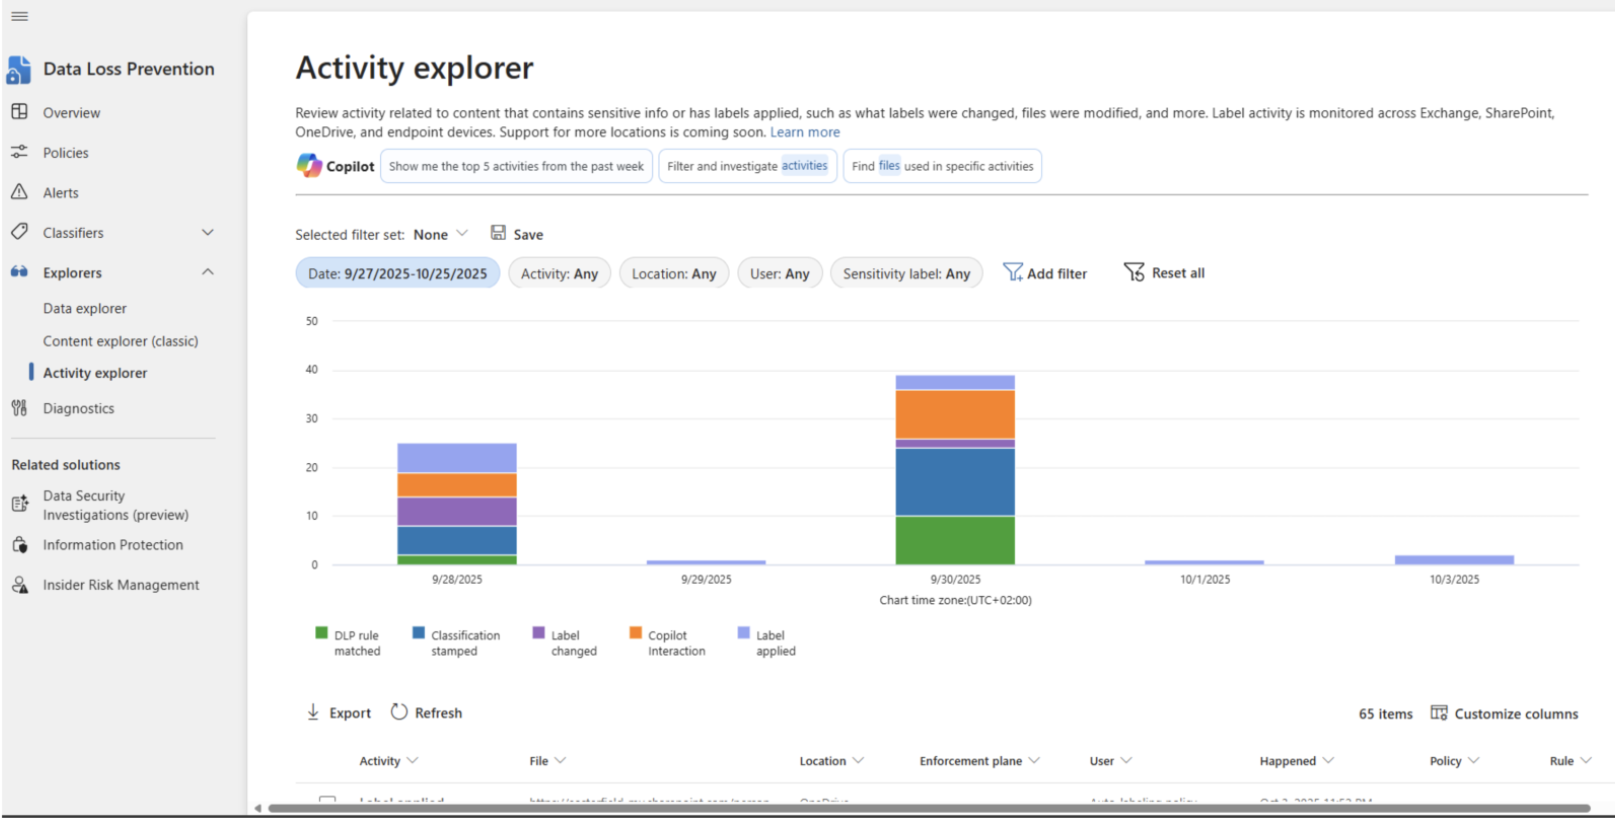Open Alerts in the sidebar
The image size is (1615, 818).
click(61, 193)
